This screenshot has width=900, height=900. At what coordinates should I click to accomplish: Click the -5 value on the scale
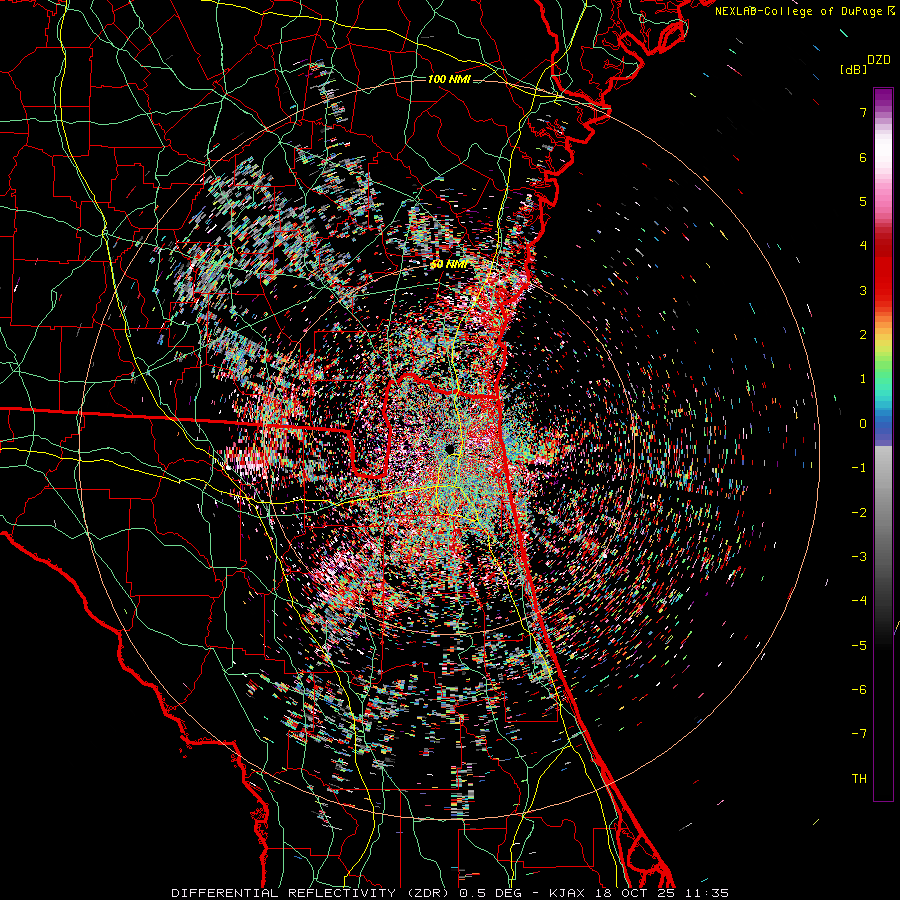pyautogui.click(x=859, y=646)
